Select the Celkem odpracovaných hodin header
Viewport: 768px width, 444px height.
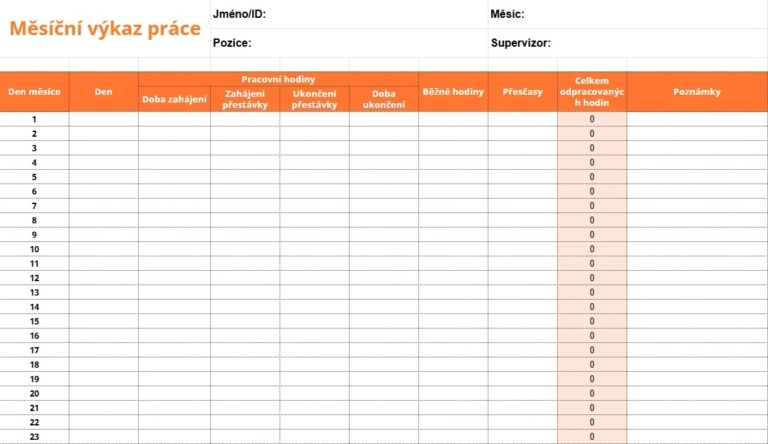592,92
